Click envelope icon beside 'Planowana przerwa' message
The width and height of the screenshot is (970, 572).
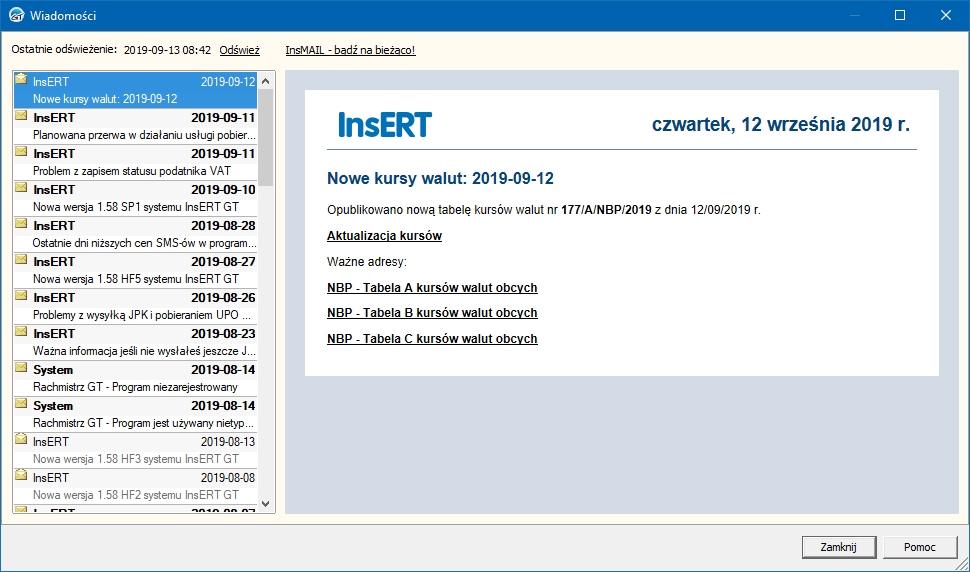[21, 115]
